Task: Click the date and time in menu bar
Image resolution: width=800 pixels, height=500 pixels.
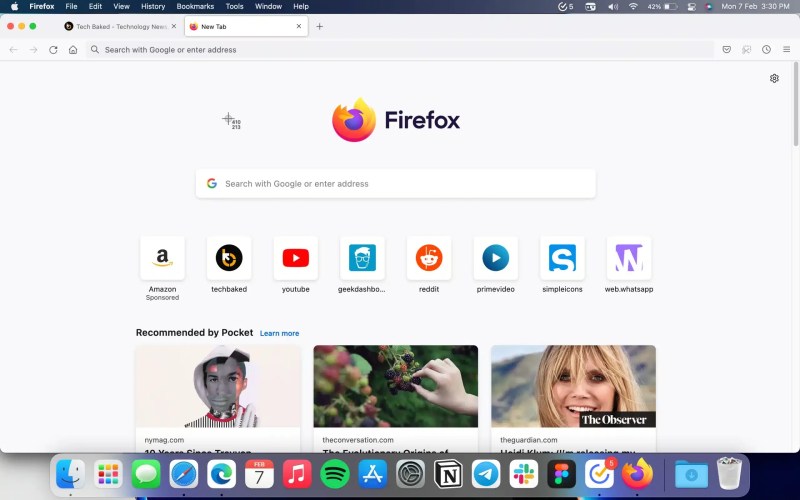Action: click(x=755, y=7)
